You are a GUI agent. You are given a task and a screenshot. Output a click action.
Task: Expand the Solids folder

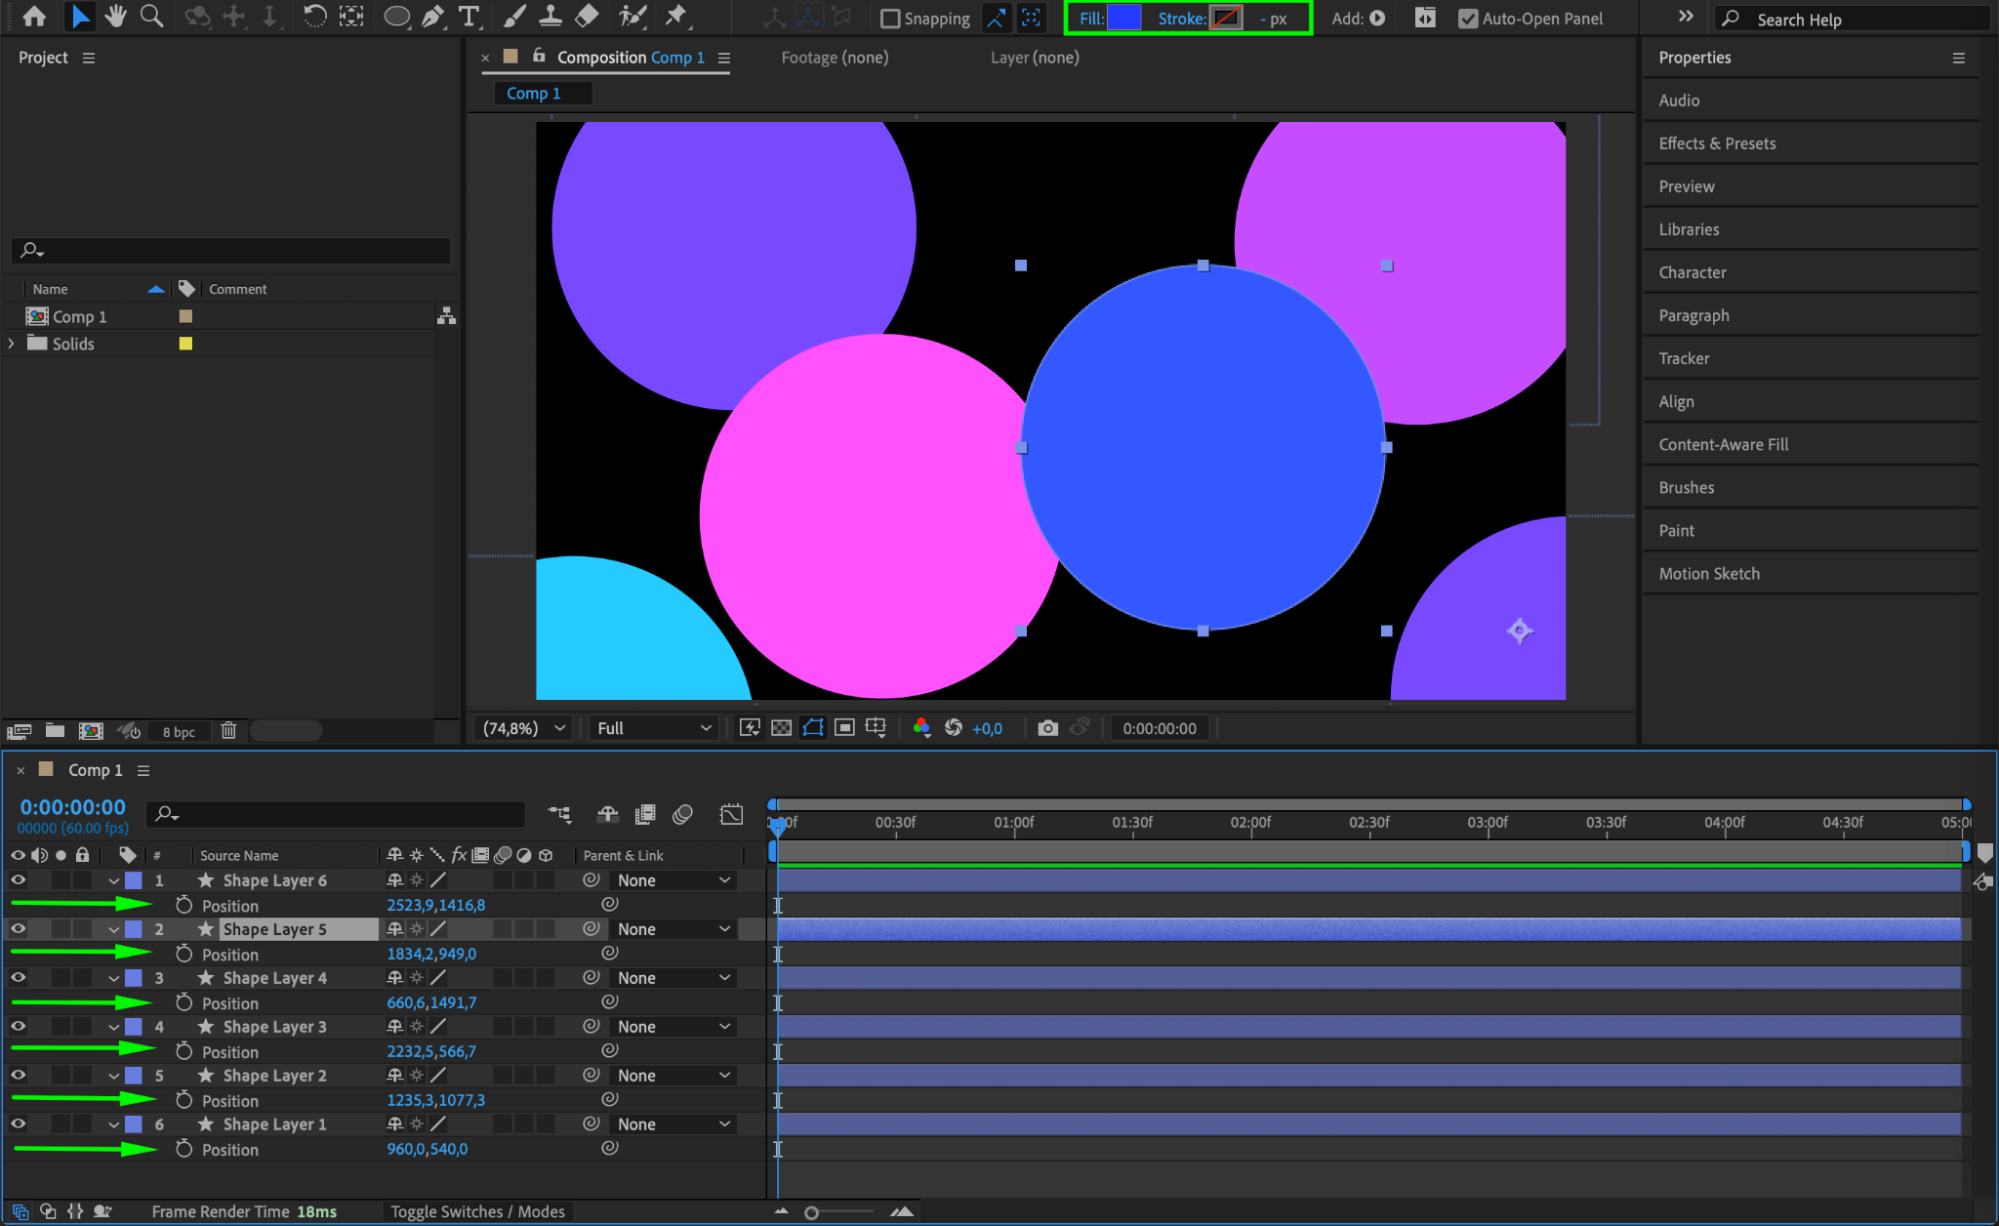tap(12, 343)
